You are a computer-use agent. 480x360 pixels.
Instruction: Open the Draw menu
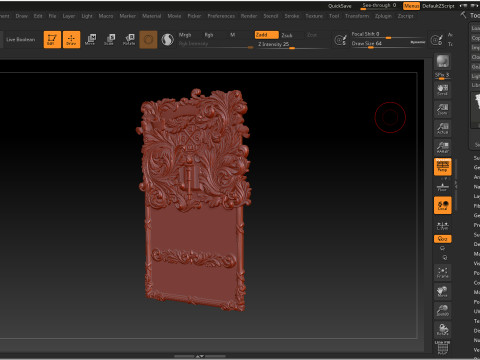point(21,16)
